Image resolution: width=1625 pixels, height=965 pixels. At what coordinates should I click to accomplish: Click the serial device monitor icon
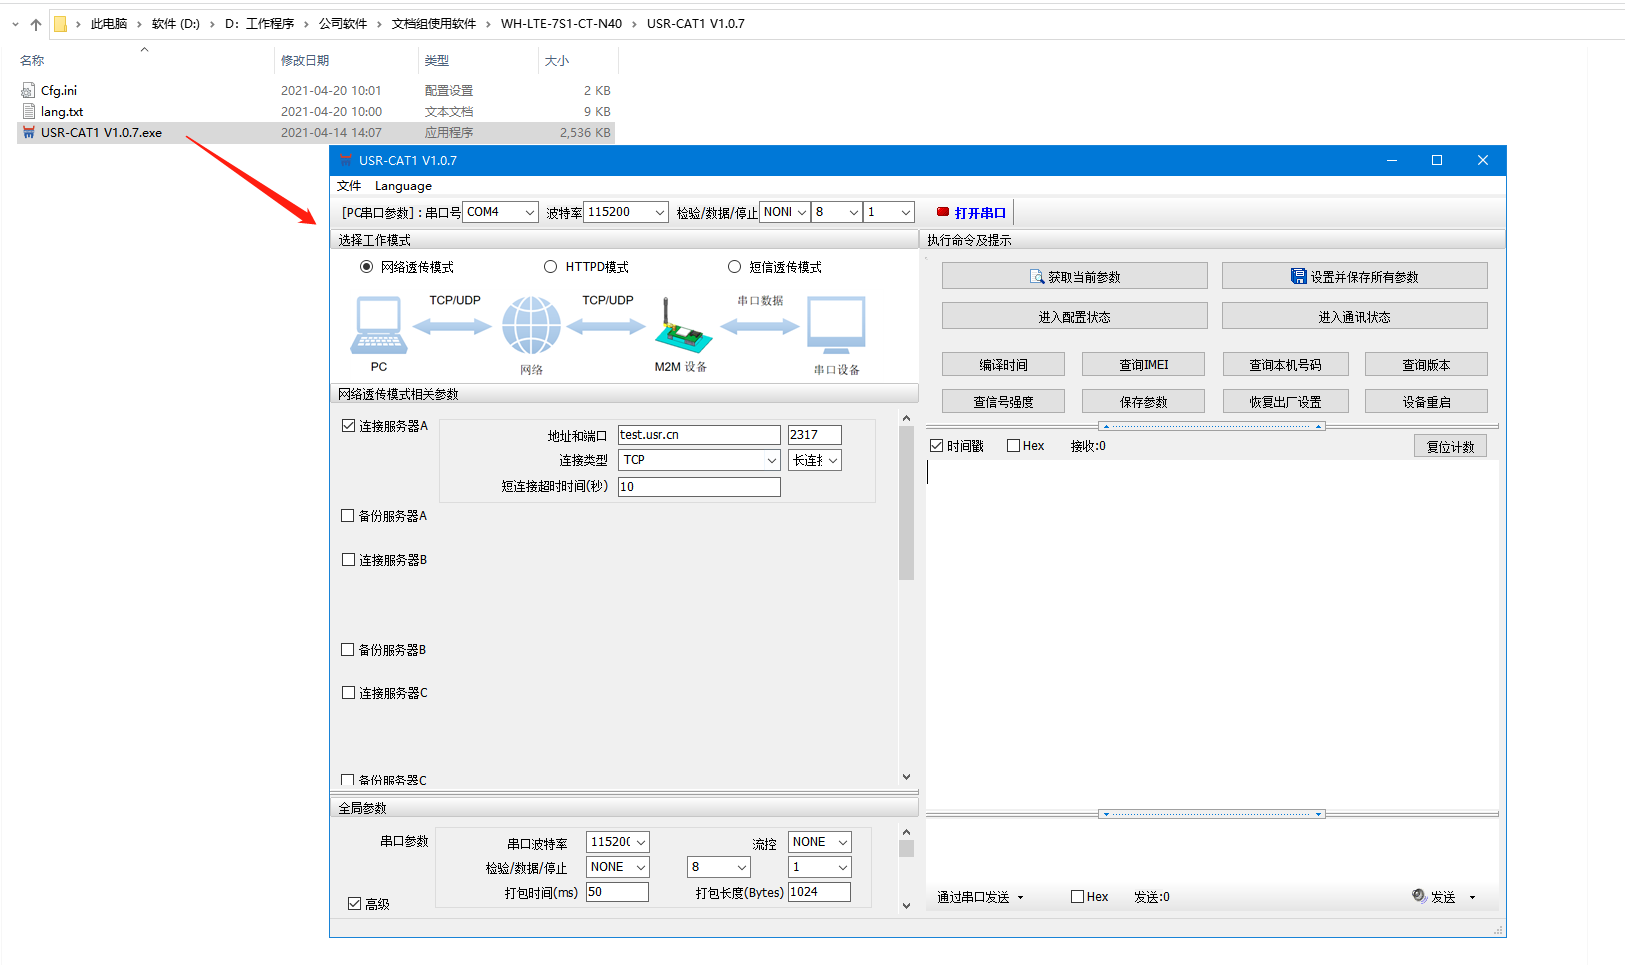[x=836, y=325]
